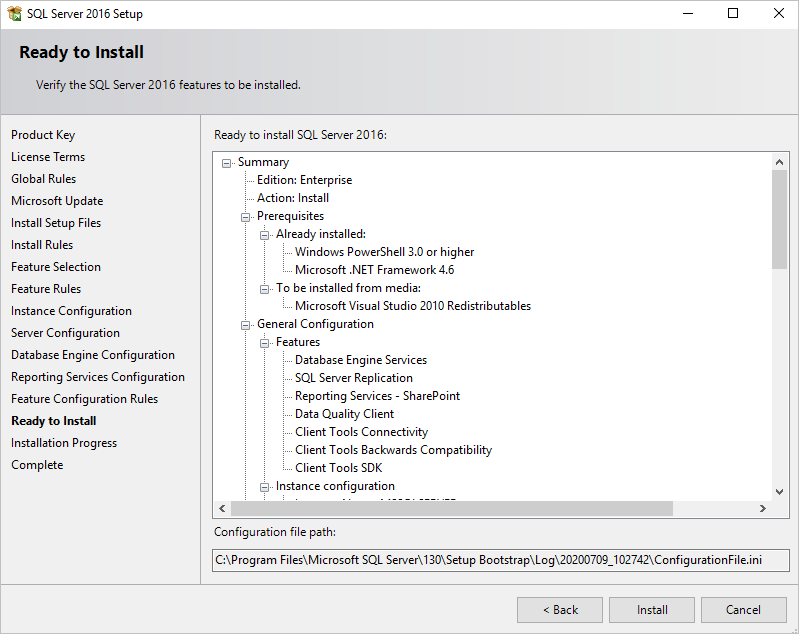Select the Feature Selection step

56,267
